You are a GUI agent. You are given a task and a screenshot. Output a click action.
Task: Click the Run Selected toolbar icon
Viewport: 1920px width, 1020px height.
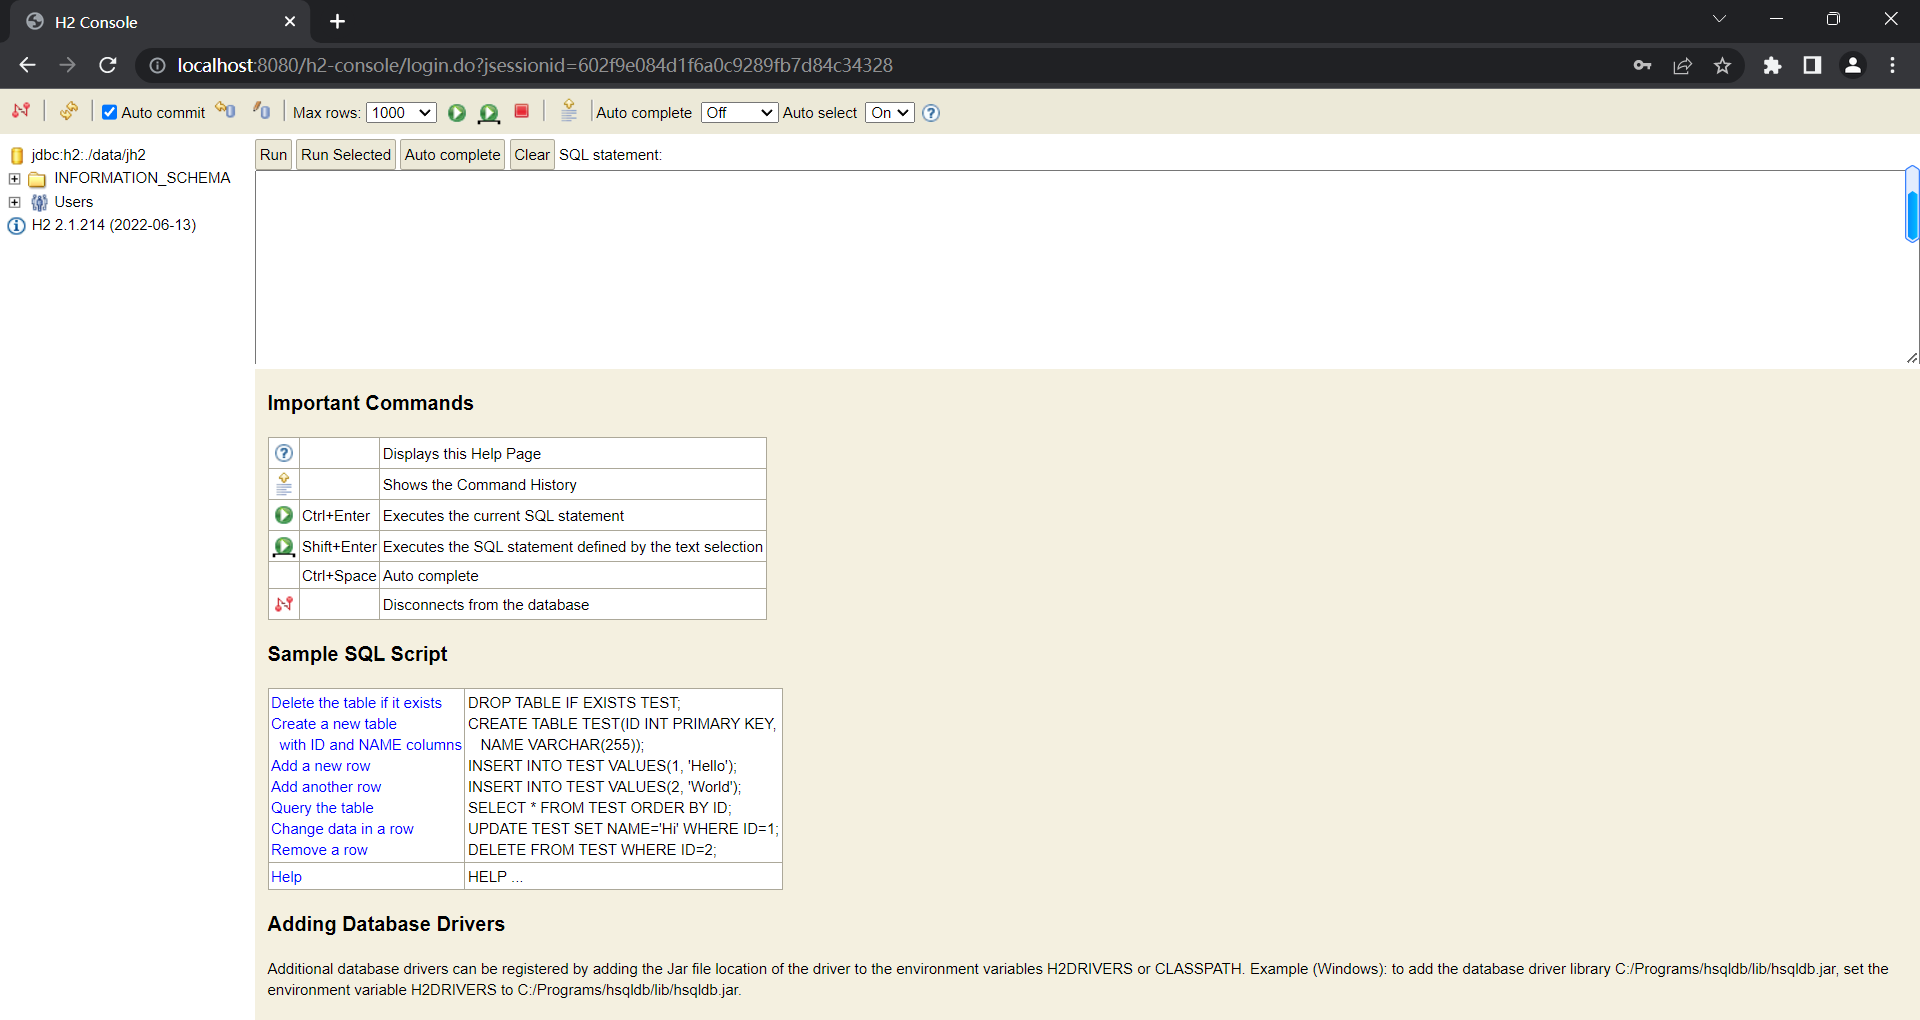click(489, 112)
